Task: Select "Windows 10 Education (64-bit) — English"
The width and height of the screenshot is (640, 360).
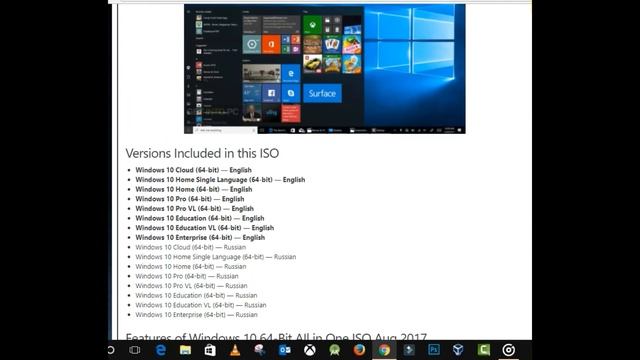Action: [x=200, y=218]
